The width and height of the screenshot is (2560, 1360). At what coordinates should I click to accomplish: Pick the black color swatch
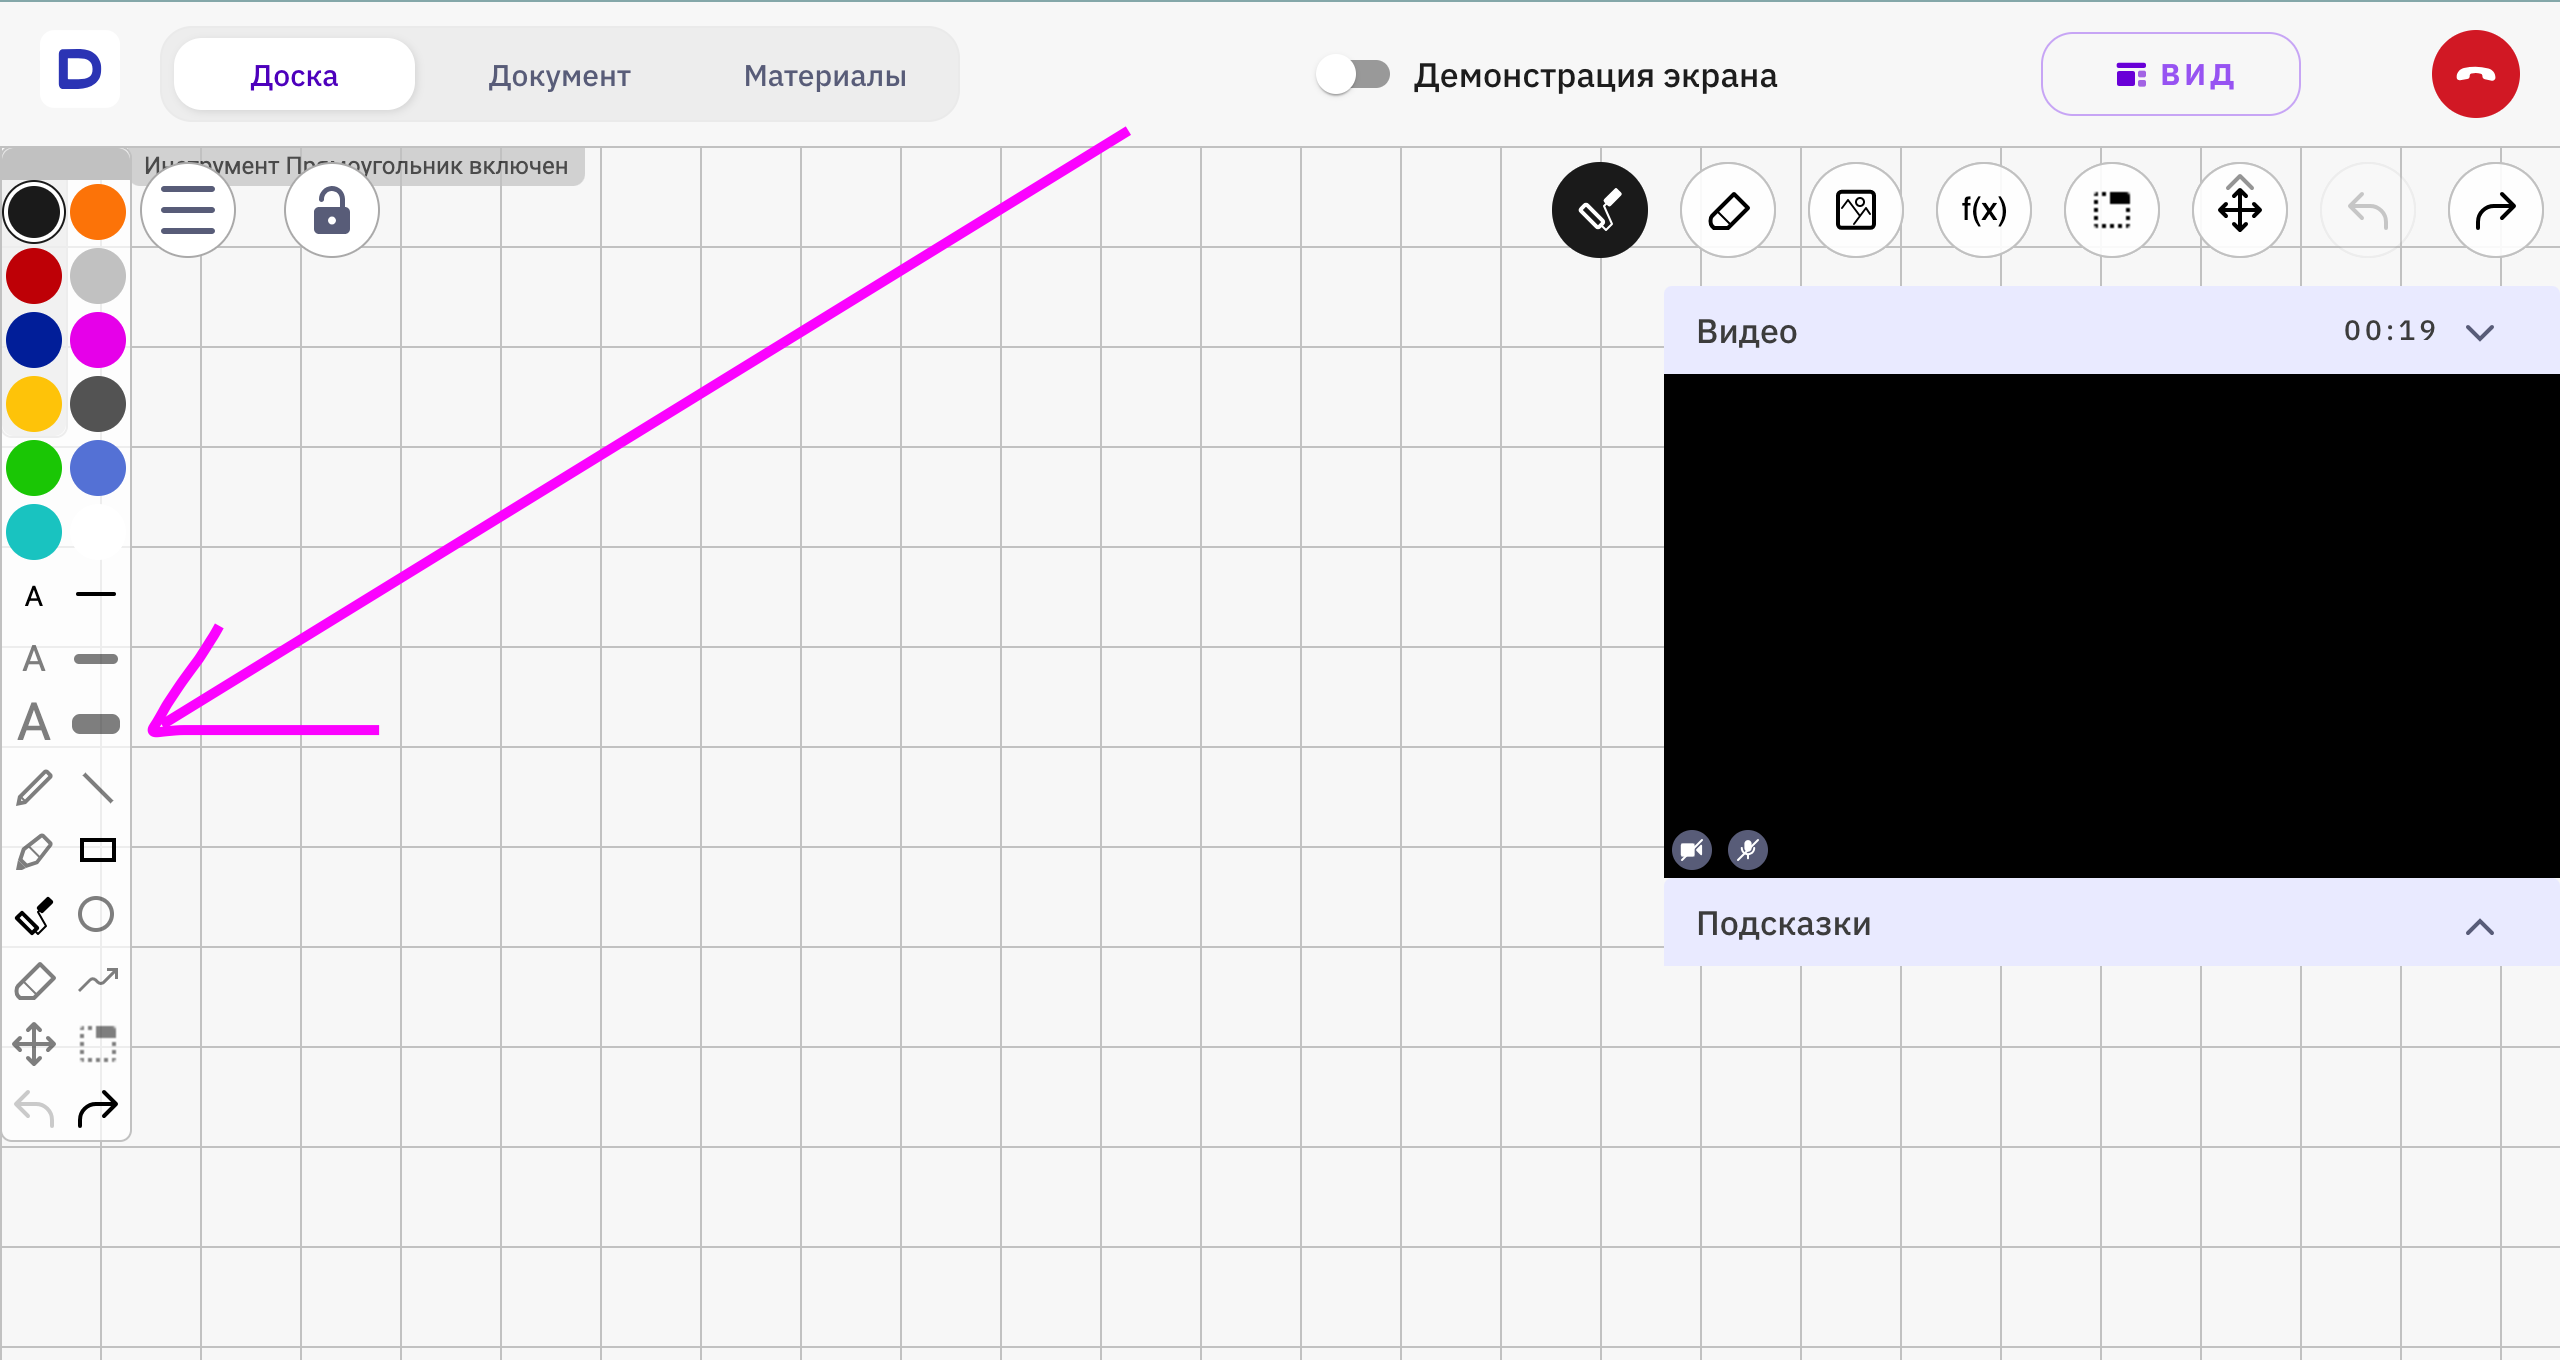34,212
